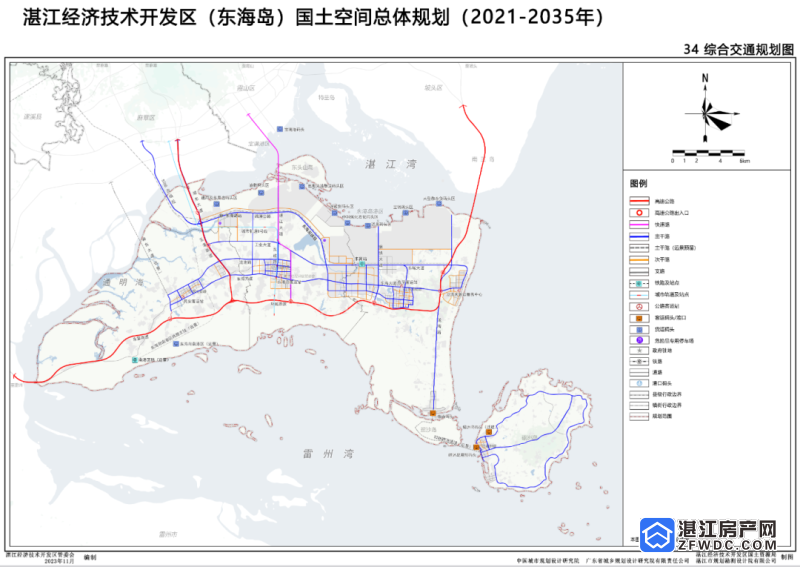Click the scale bar under the compass
The width and height of the screenshot is (800, 567).
tap(708, 152)
